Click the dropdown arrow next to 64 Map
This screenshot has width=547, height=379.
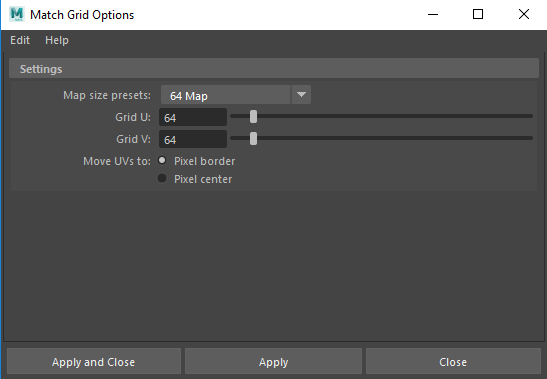[301, 95]
